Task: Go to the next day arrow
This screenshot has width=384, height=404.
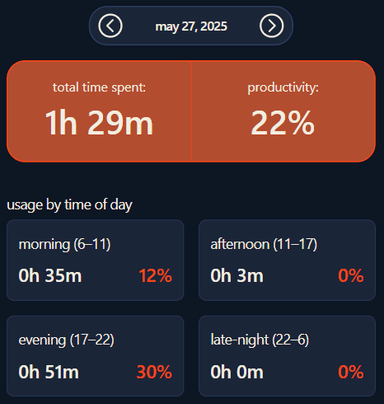Action: click(x=272, y=26)
